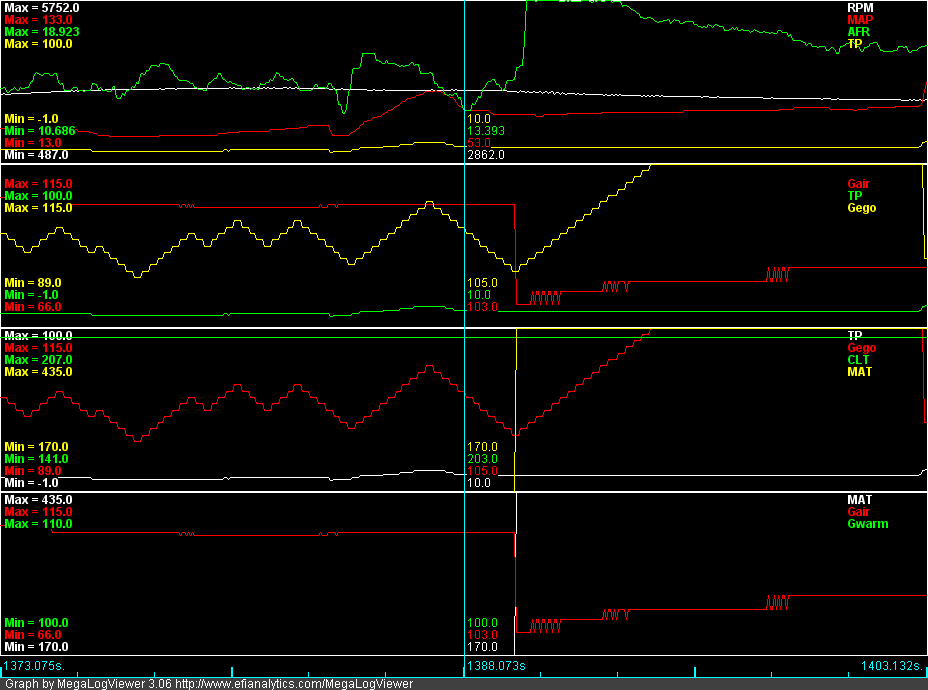Click the start time '1373.075s.'
Viewport: 928px width, 690px height.
[x=34, y=666]
